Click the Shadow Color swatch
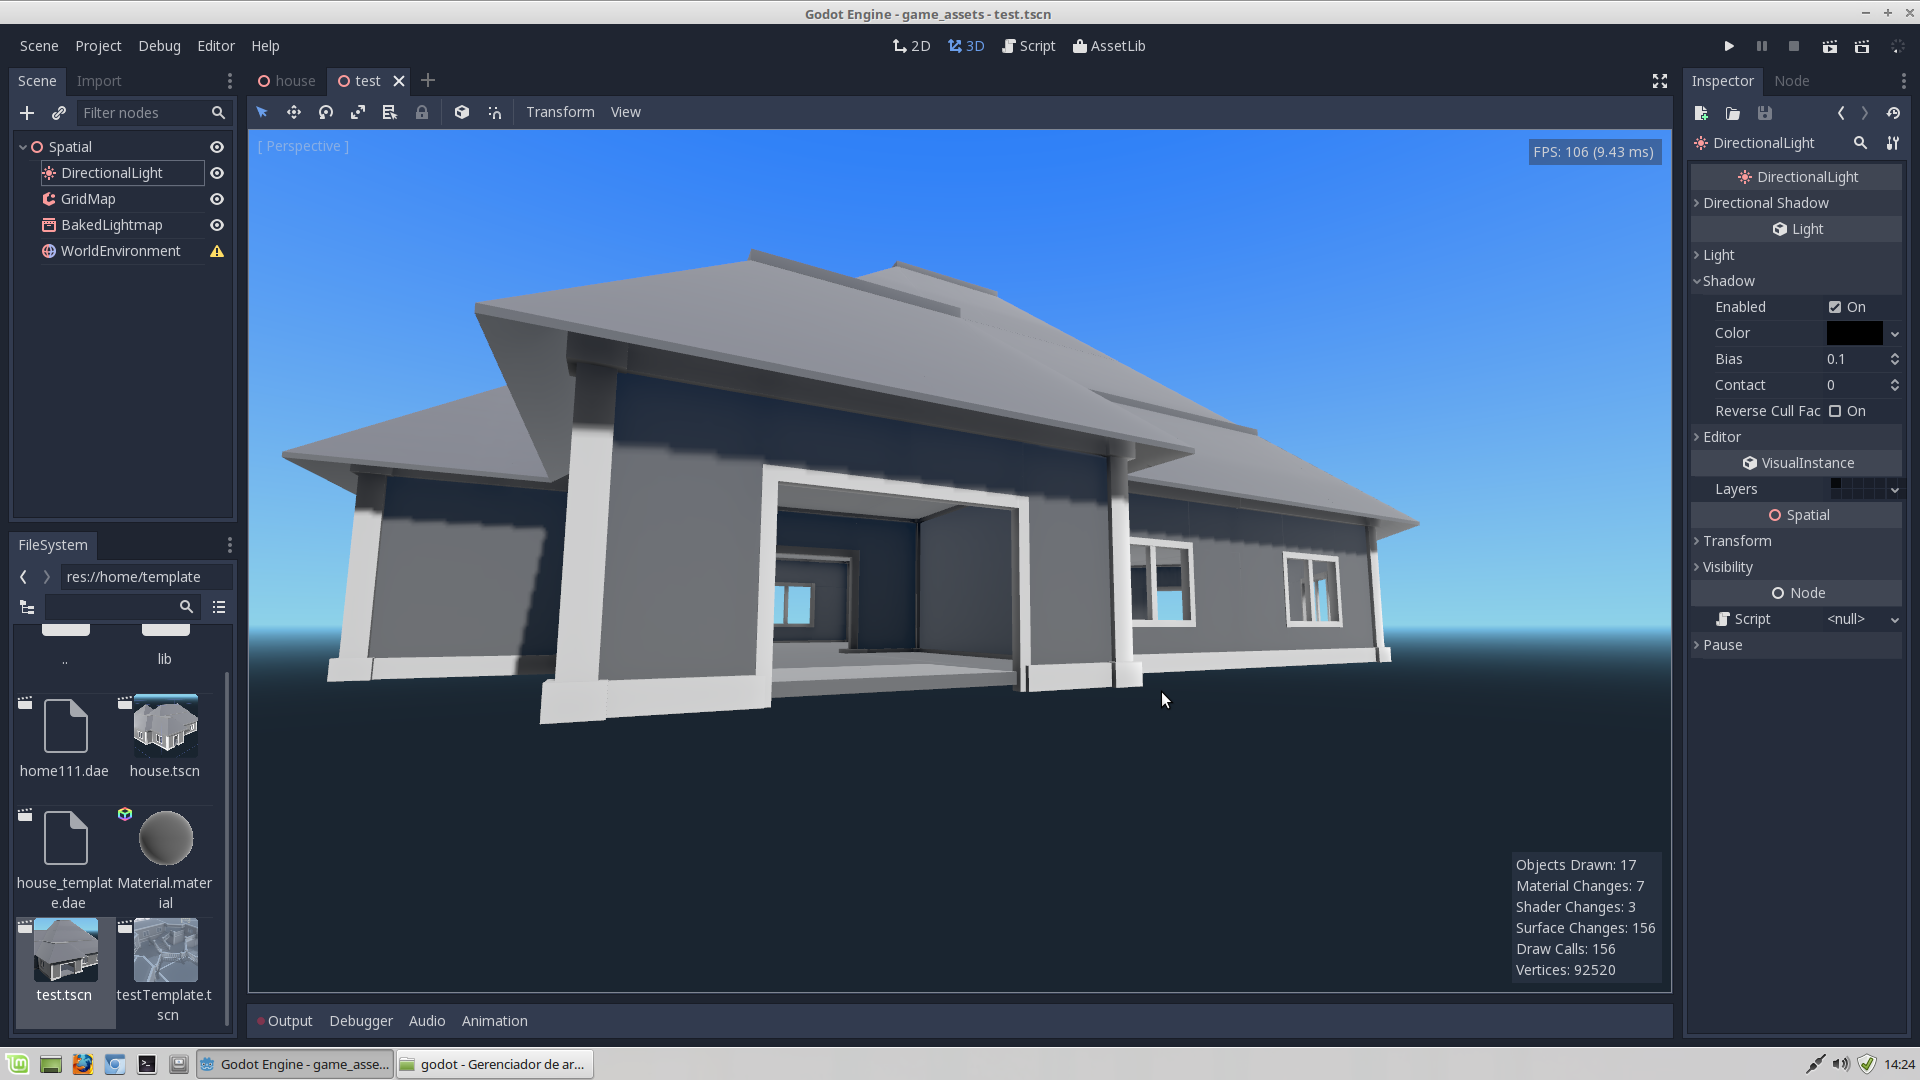Viewport: 1920px width, 1080px height. [1855, 332]
